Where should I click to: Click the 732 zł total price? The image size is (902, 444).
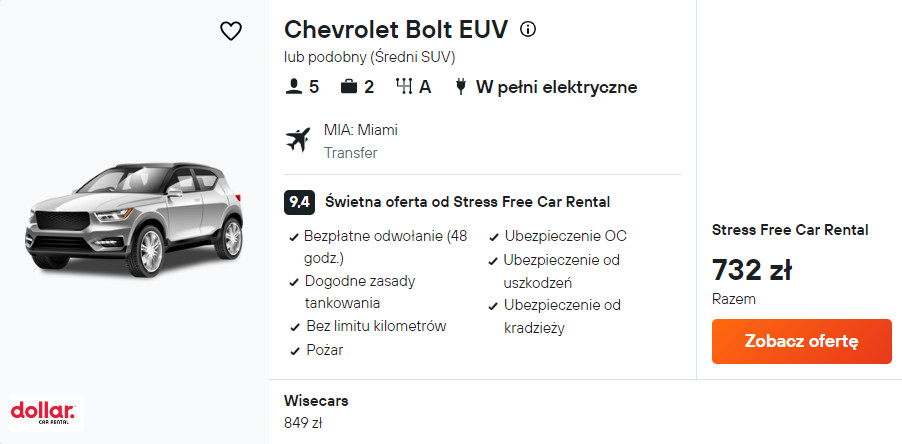point(752,270)
